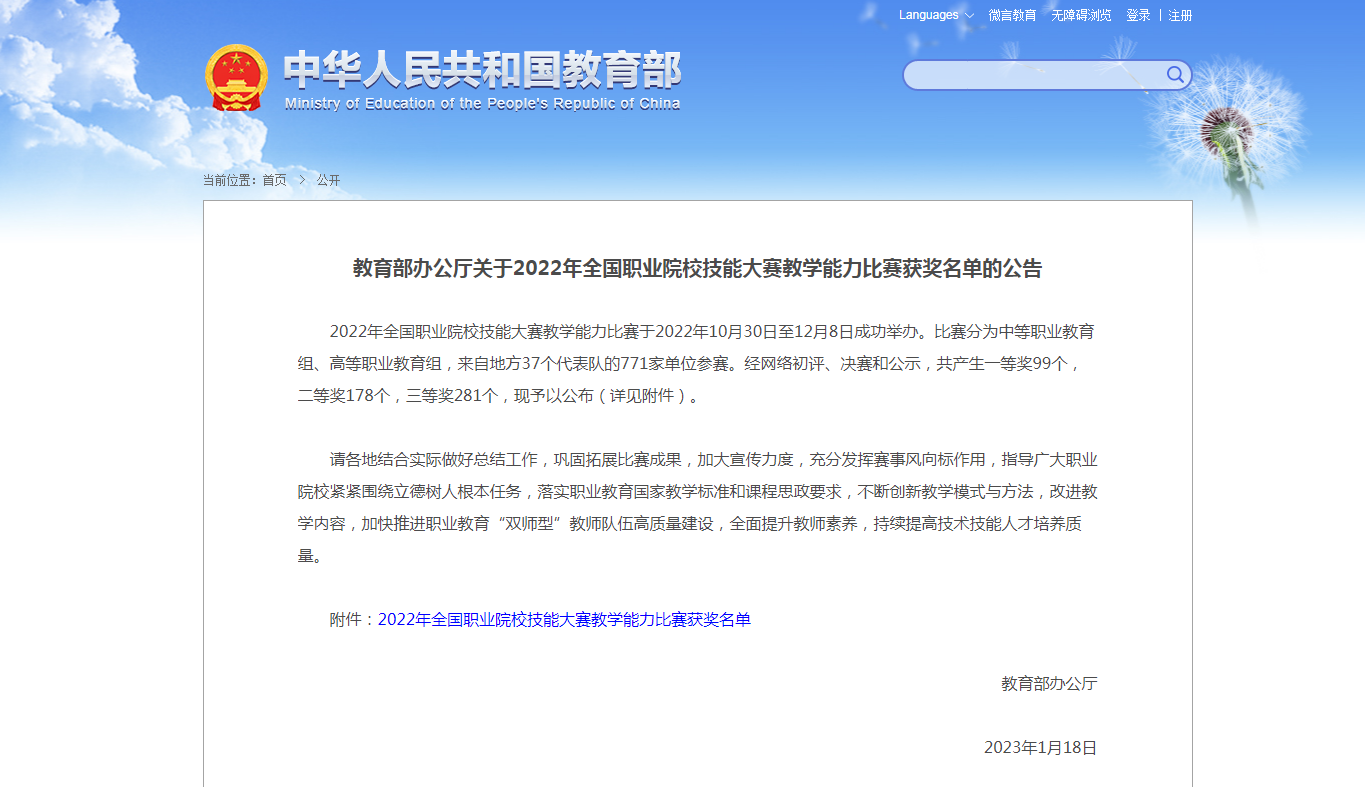The height and width of the screenshot is (787, 1365).
Task: Click the 教育部办公厅 signature line
Action: pyautogui.click(x=1049, y=684)
